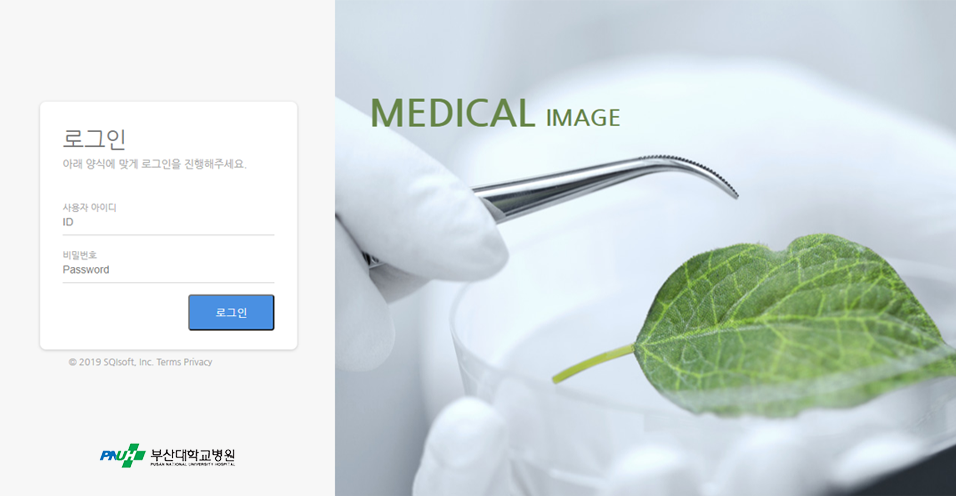Viewport: 956px width, 496px height.
Task: Click the green cross PNUH logo
Action: (130, 455)
